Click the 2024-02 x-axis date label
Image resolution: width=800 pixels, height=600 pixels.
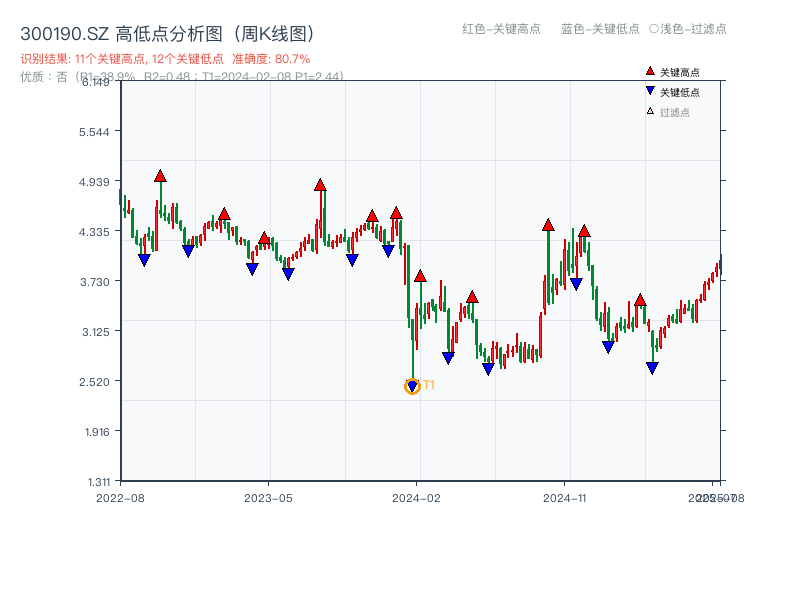pos(416,498)
